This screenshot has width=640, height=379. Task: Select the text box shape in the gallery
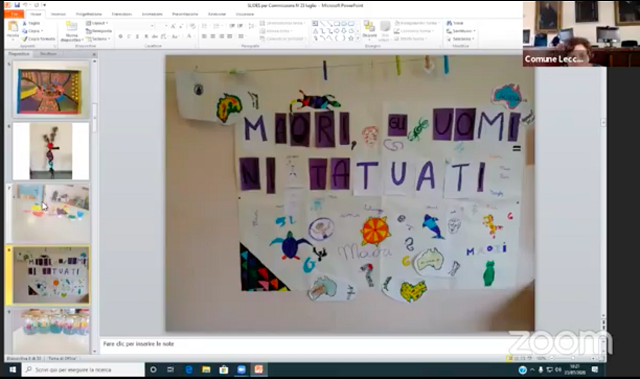[x=315, y=24]
